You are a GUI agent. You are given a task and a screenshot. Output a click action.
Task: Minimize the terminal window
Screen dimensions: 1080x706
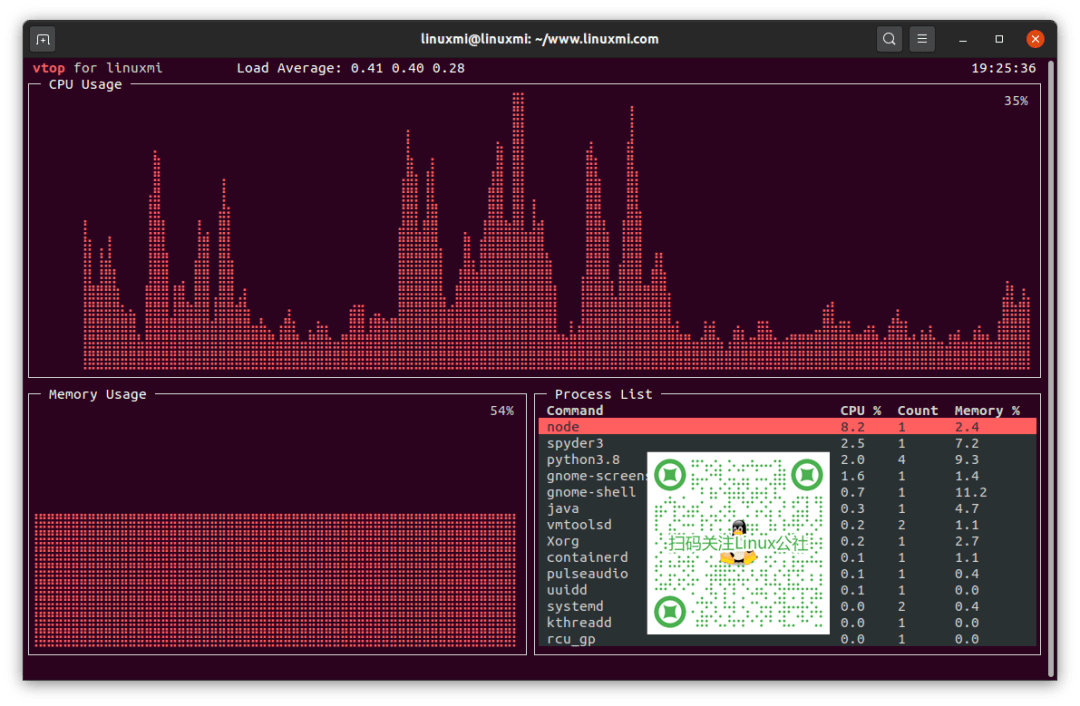pyautogui.click(x=963, y=40)
